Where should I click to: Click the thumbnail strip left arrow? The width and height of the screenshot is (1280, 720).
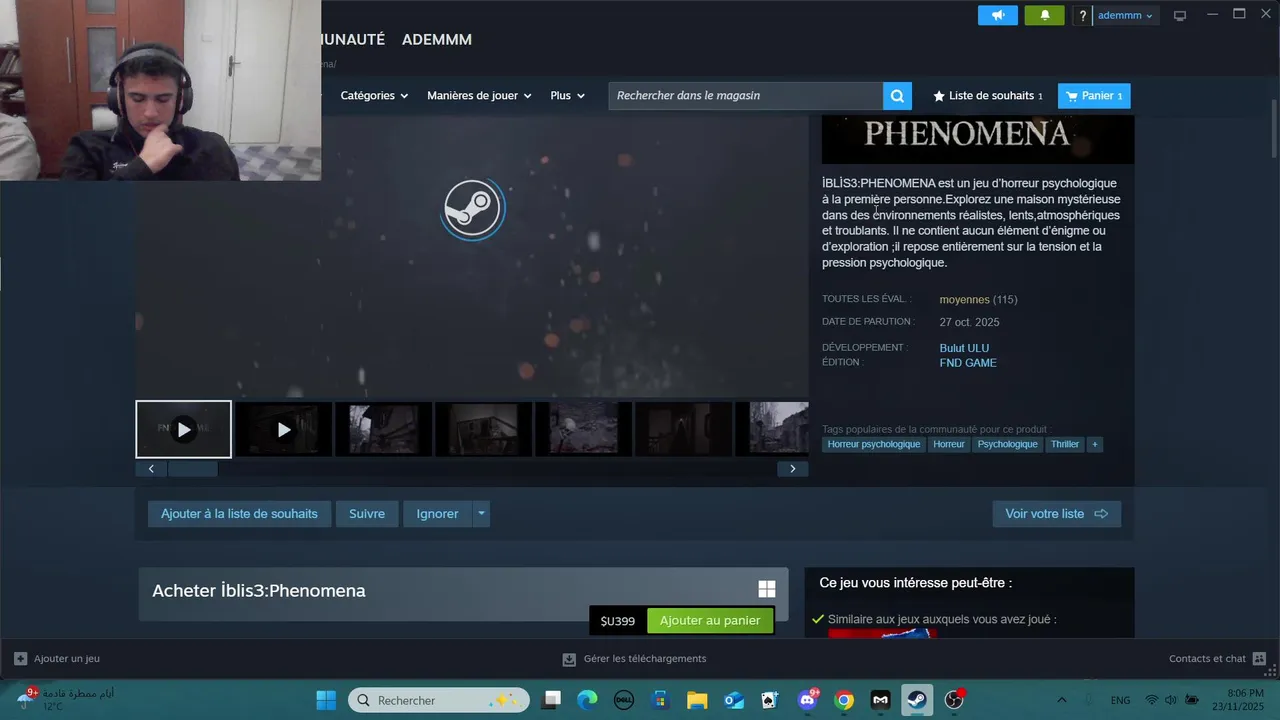(151, 469)
